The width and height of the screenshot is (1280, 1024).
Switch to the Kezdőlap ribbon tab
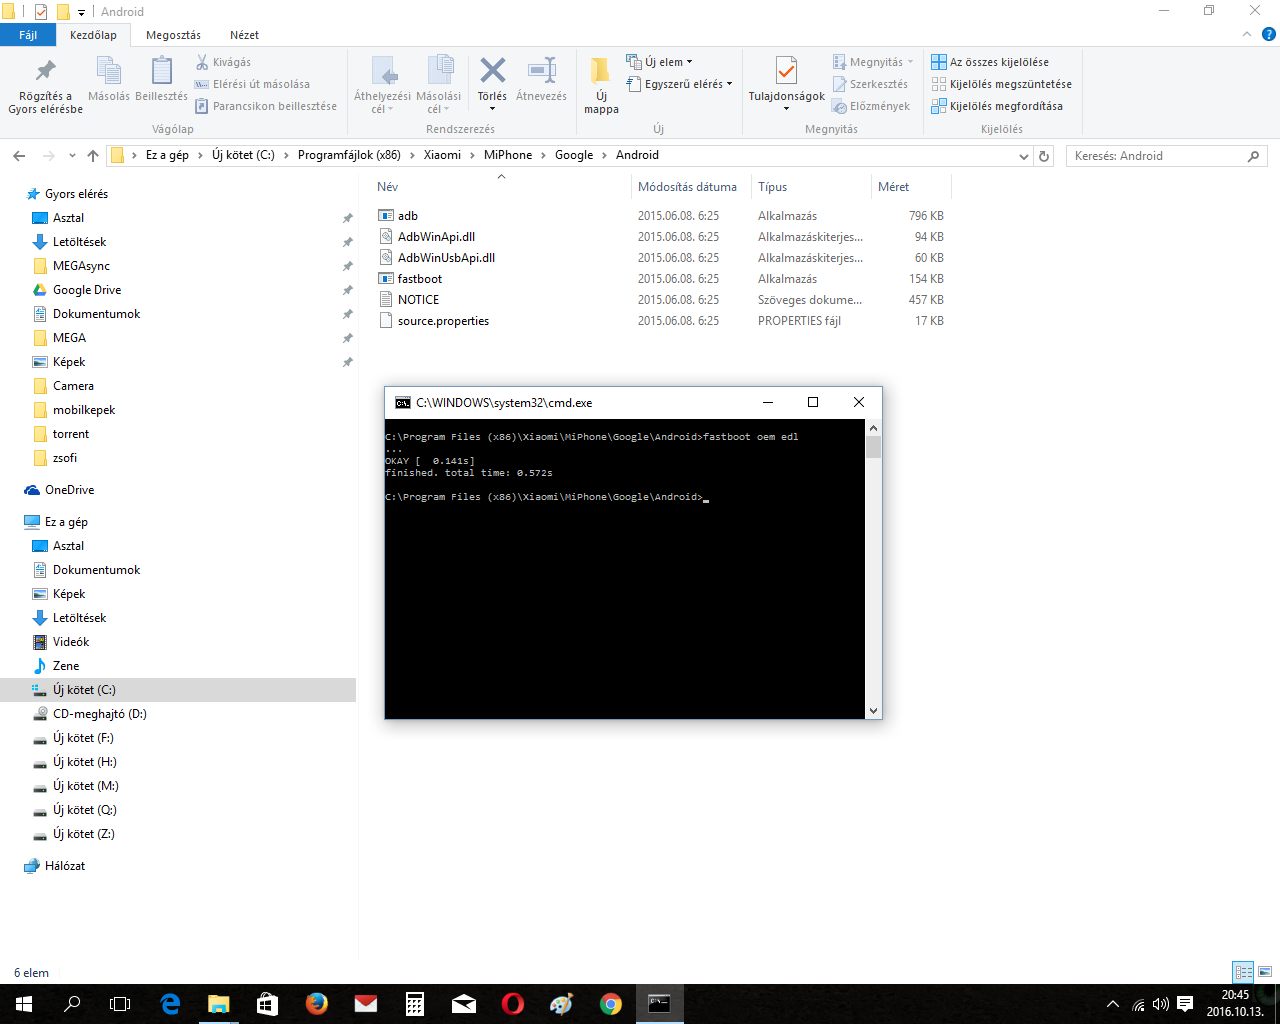93,35
